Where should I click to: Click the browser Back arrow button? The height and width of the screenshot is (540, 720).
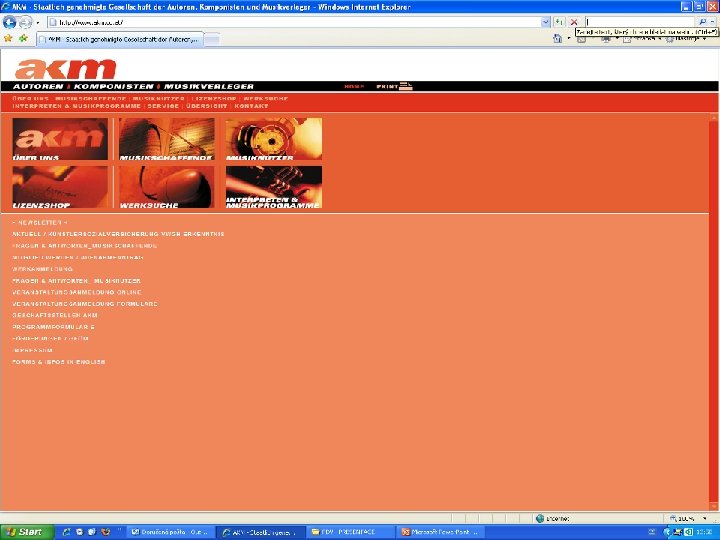(9, 22)
